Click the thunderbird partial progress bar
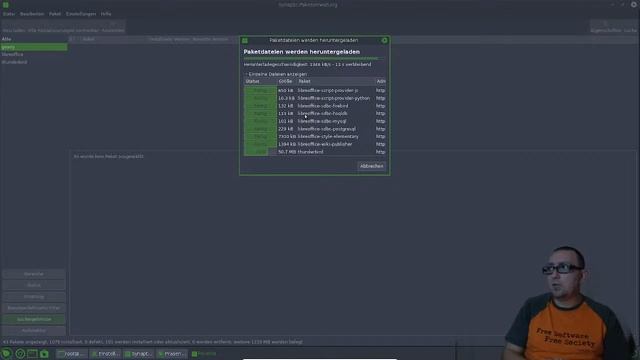Image resolution: width=640 pixels, height=360 pixels. point(260,152)
